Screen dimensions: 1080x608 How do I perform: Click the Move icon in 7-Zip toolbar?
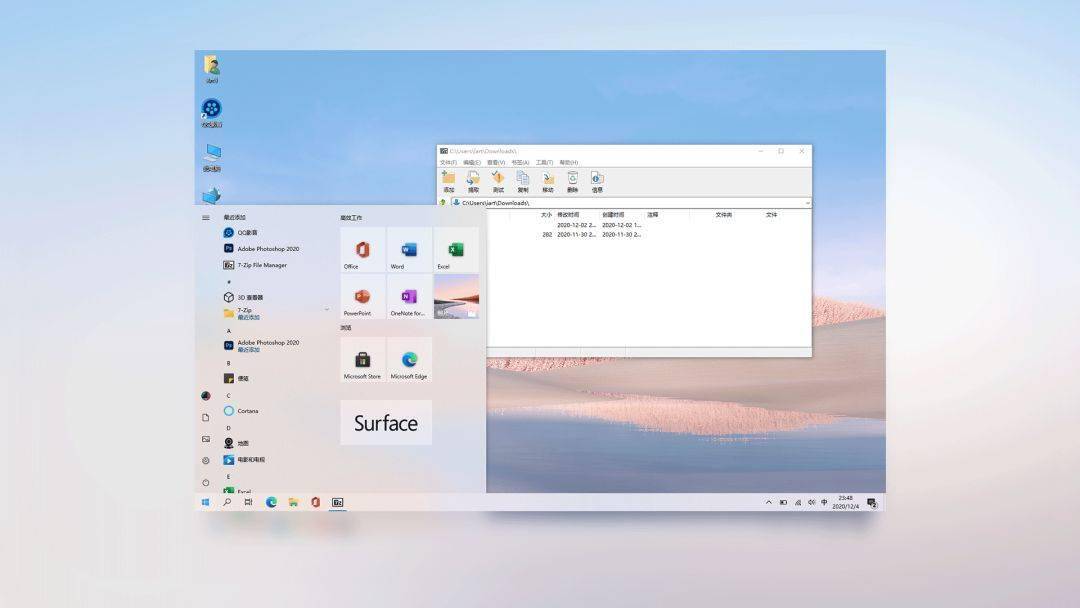pos(548,182)
